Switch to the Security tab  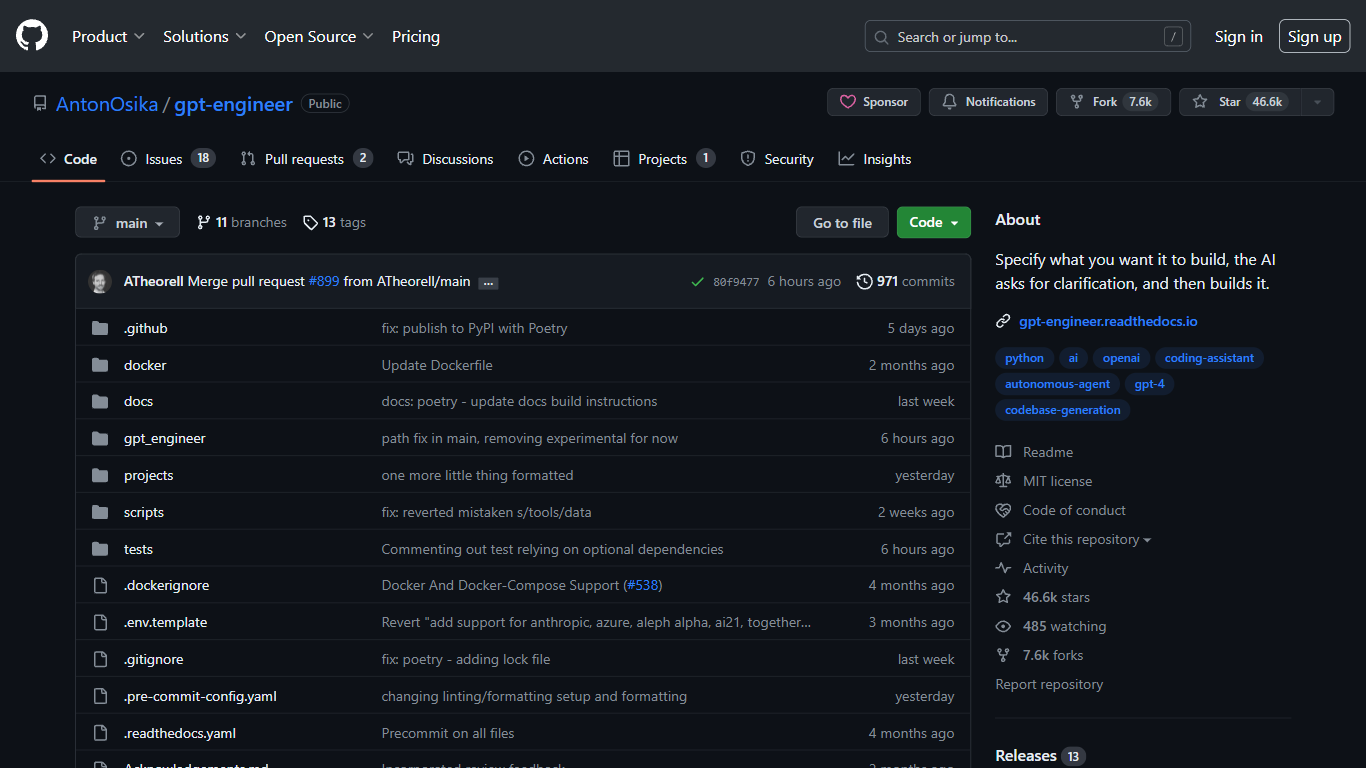pyautogui.click(x=777, y=159)
